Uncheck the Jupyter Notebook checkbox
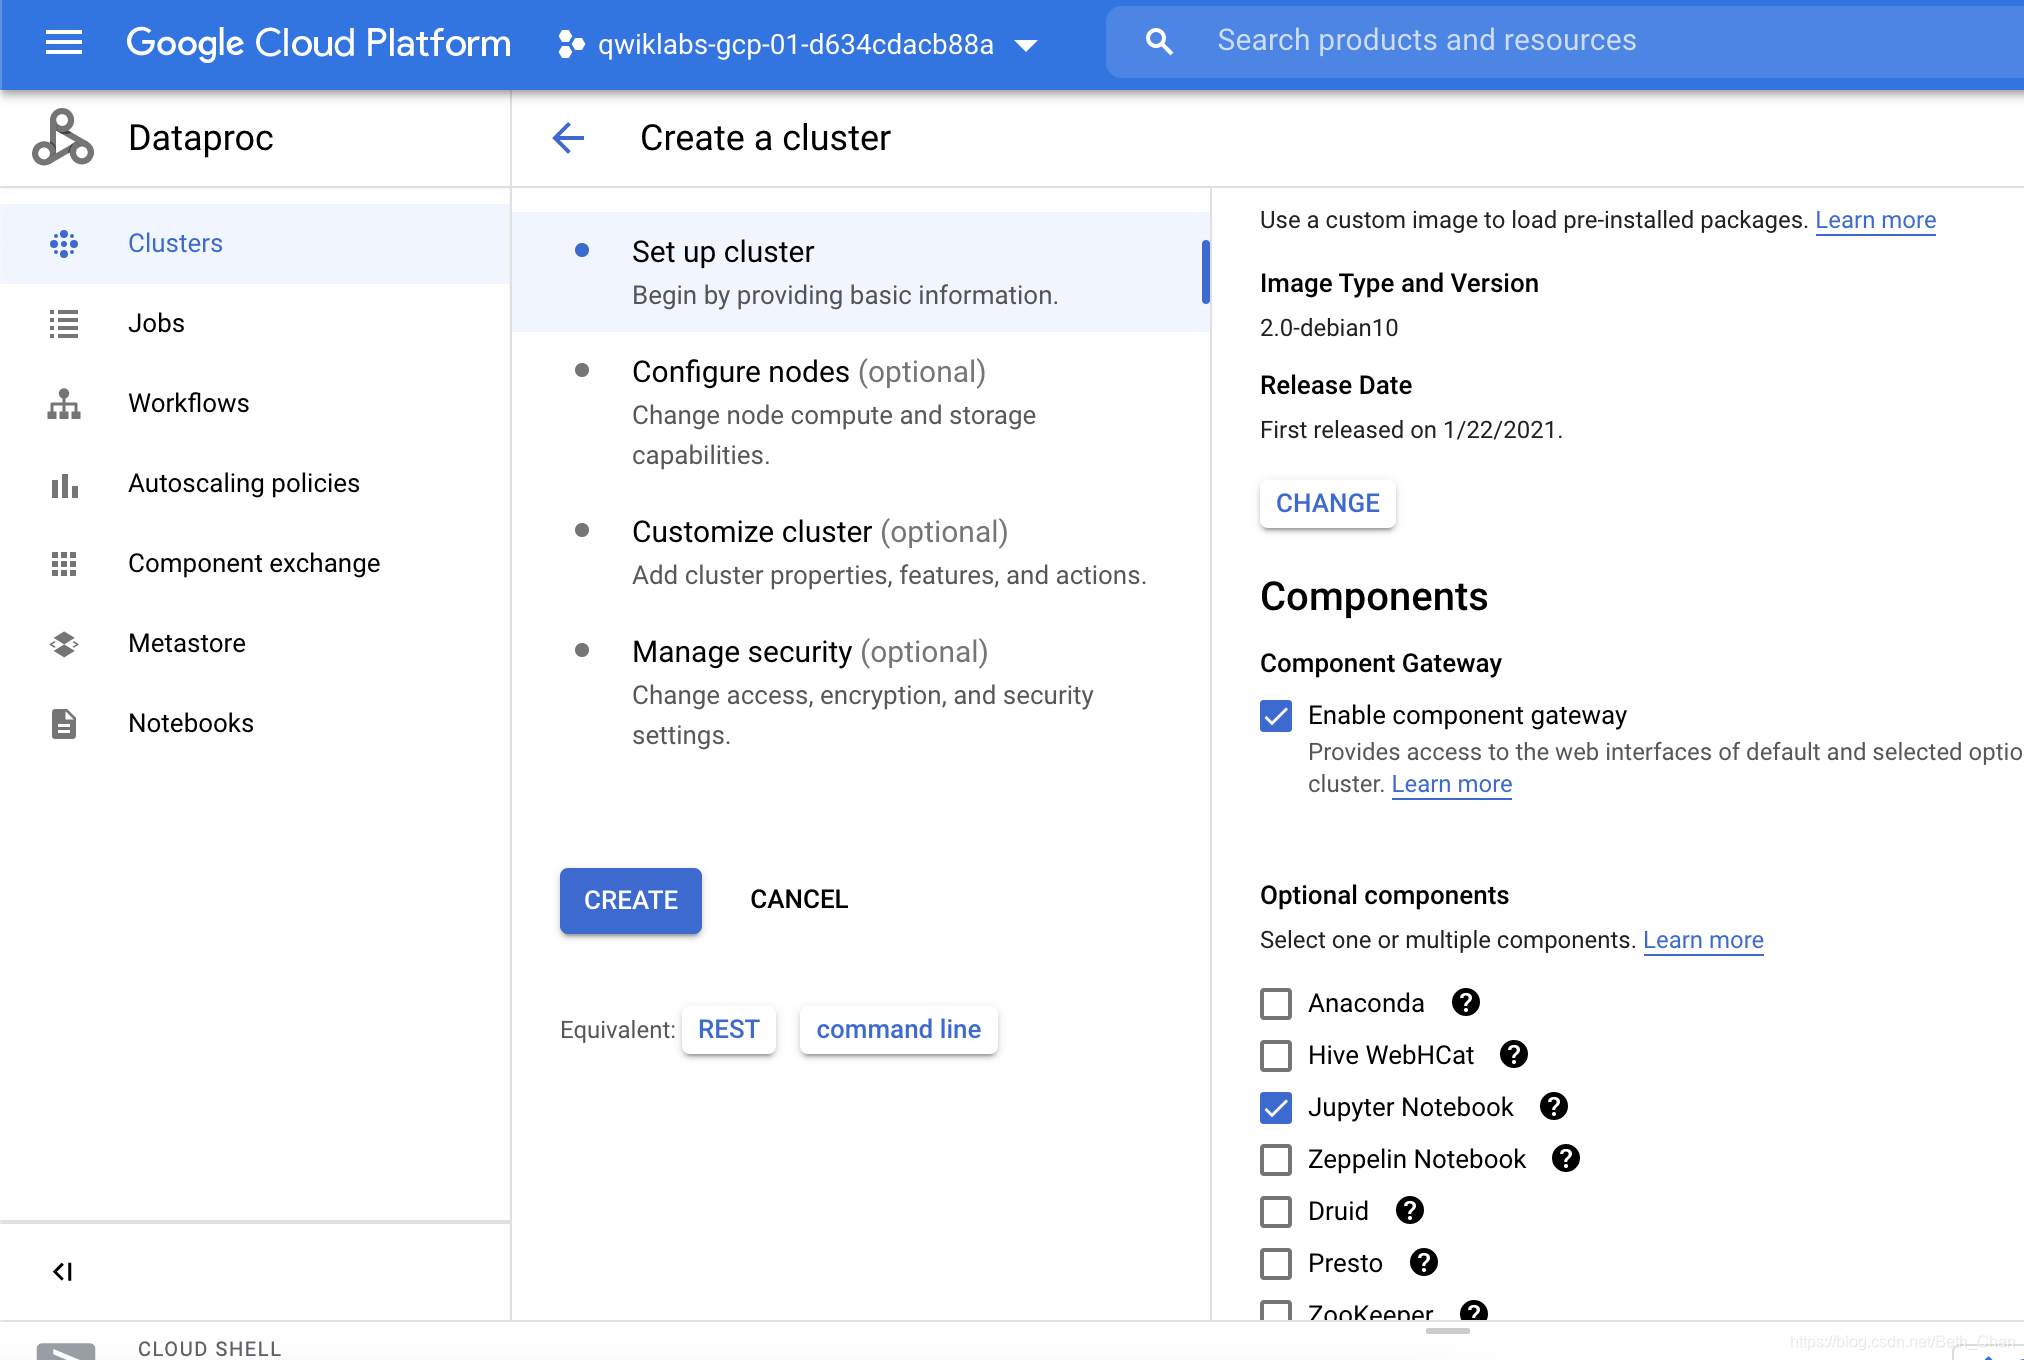Screen dimensions: 2024x1360 (x=1276, y=1107)
